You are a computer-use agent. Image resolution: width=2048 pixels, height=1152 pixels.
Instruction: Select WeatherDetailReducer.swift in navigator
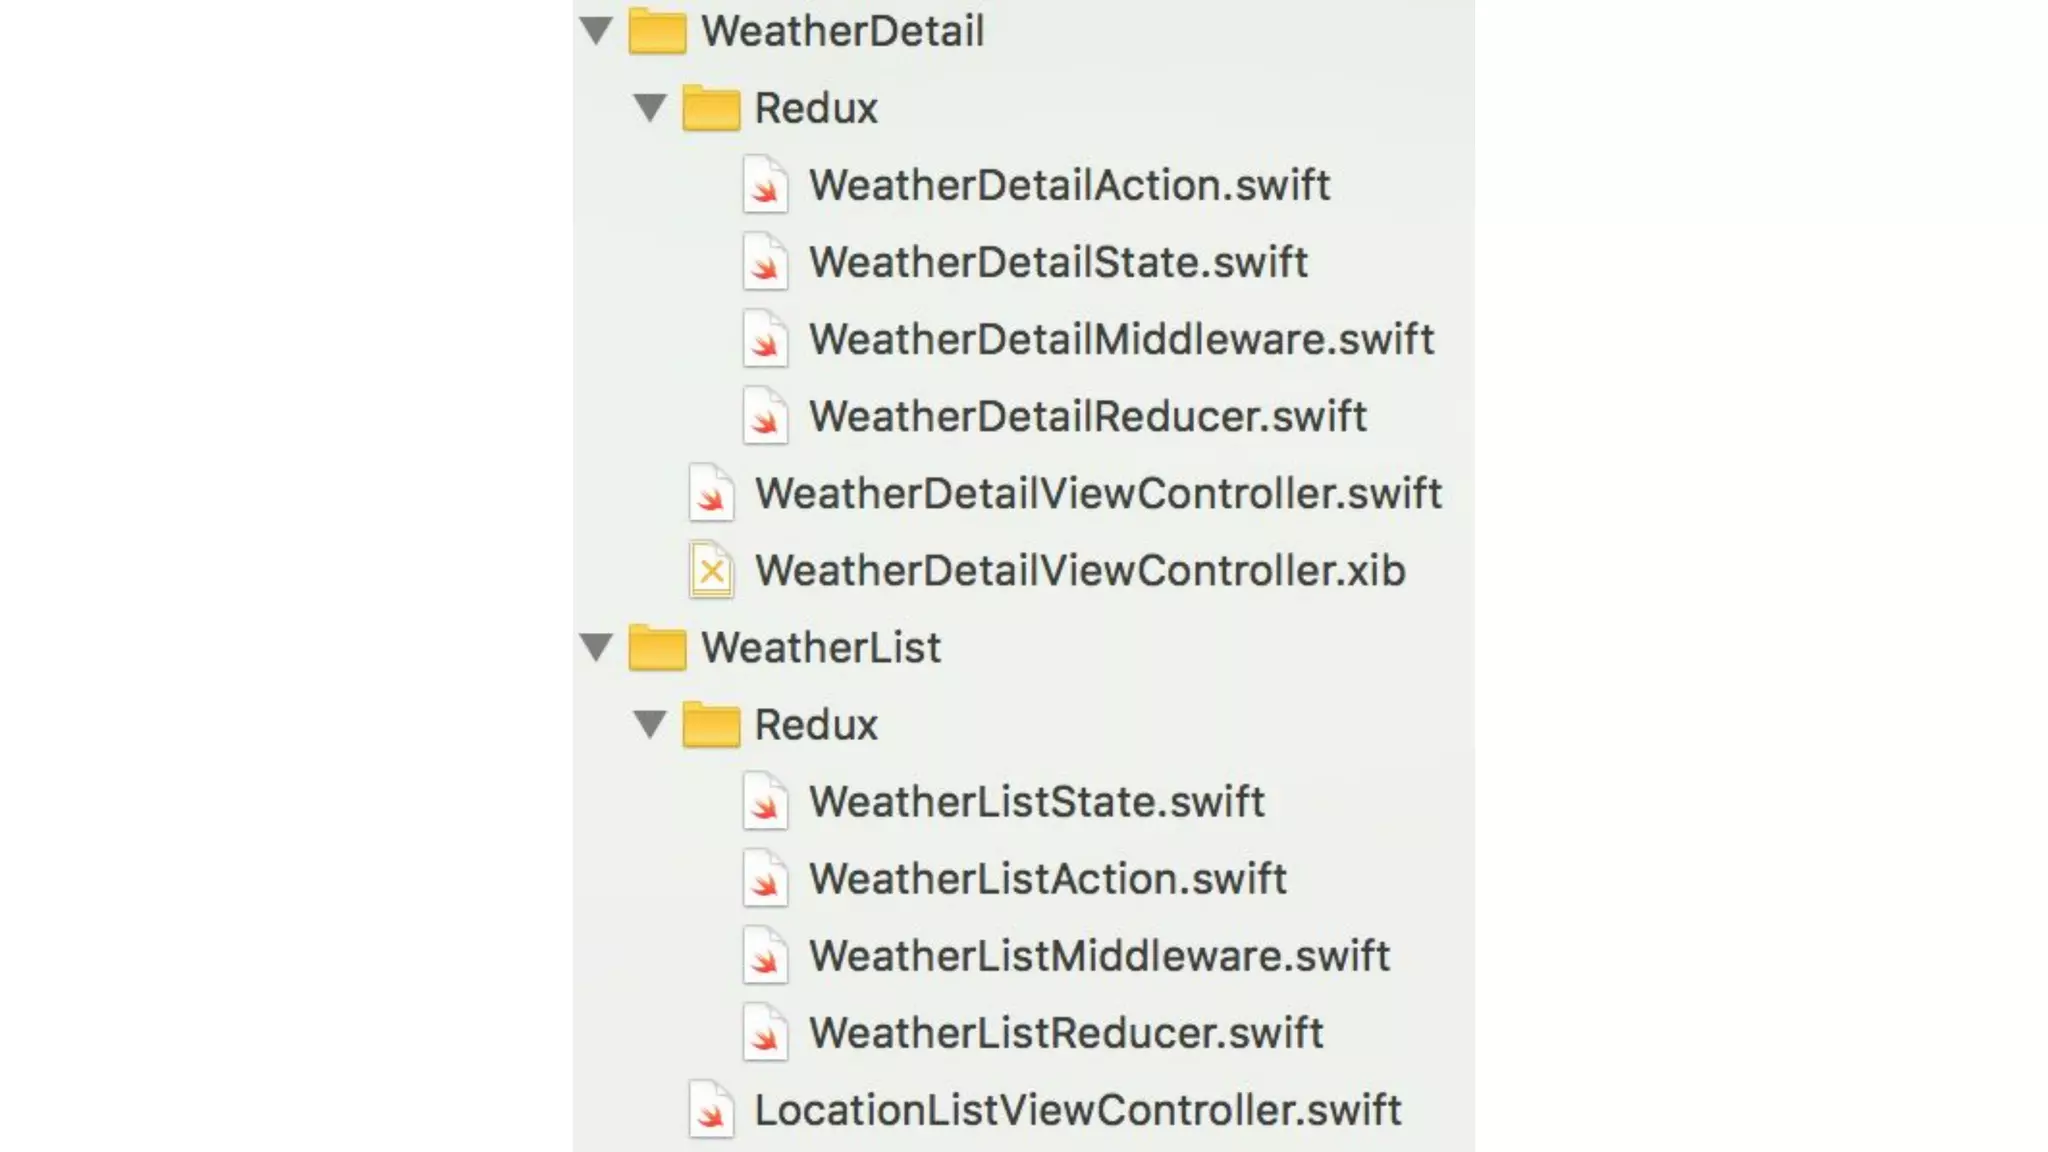click(1087, 417)
